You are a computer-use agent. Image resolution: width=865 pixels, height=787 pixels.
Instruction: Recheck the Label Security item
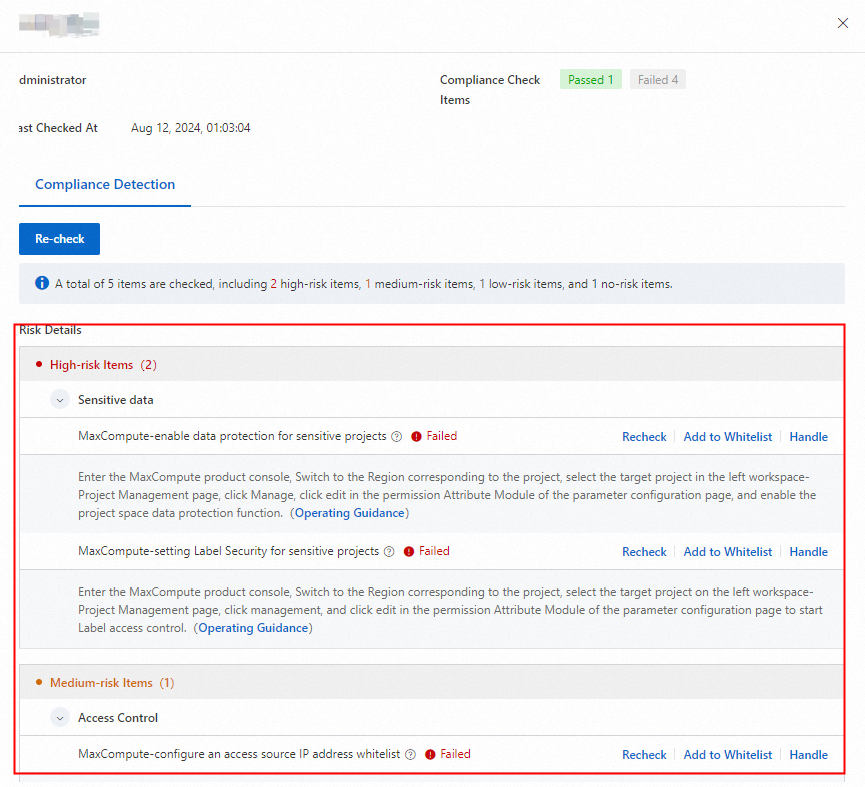coord(644,552)
